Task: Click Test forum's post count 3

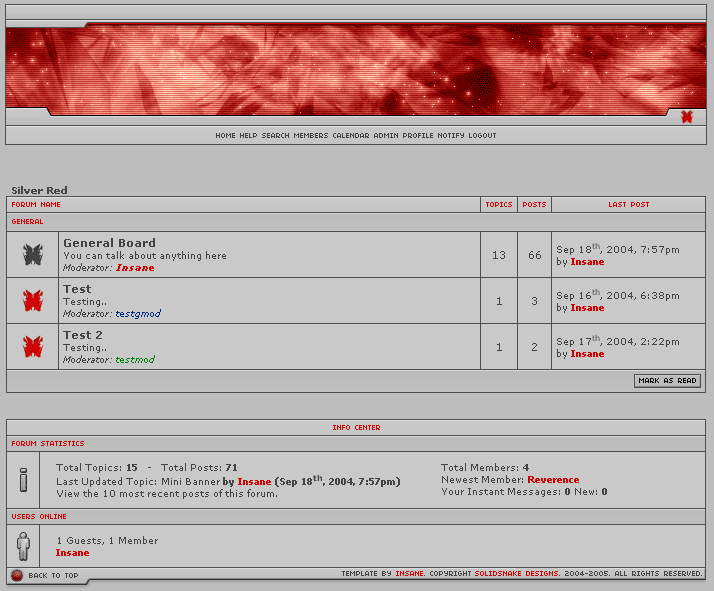Action: [x=535, y=301]
